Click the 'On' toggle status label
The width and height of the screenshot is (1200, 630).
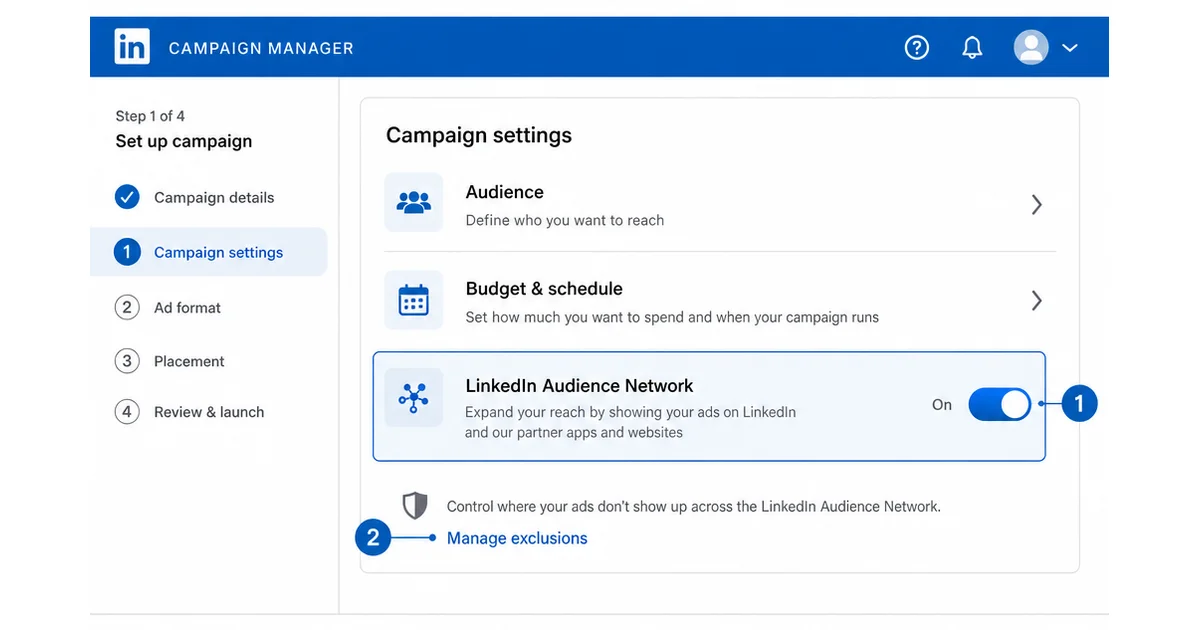(942, 405)
